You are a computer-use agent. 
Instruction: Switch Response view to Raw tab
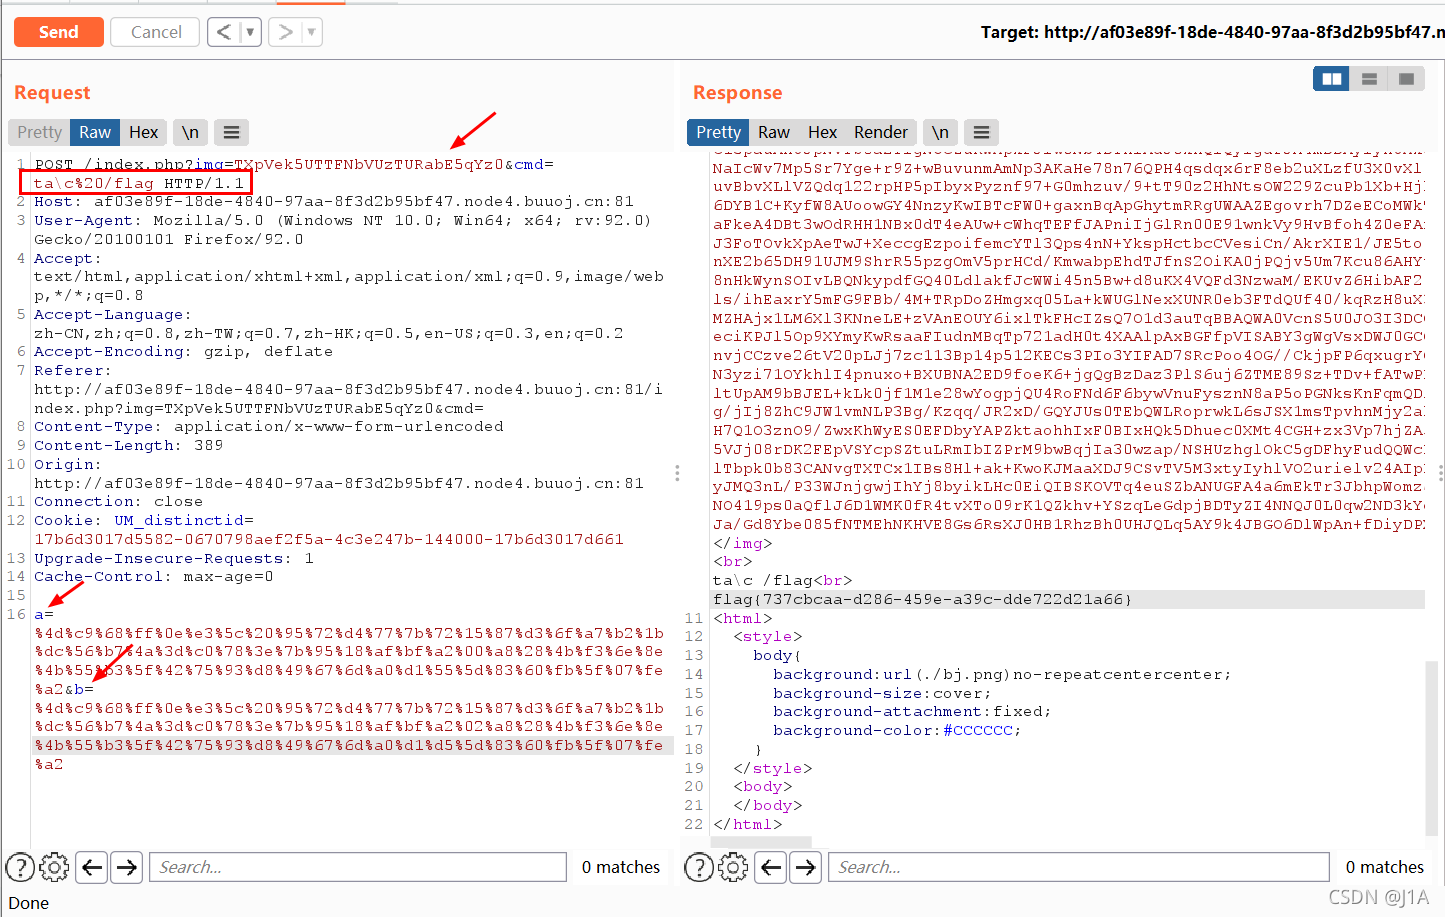(x=774, y=132)
